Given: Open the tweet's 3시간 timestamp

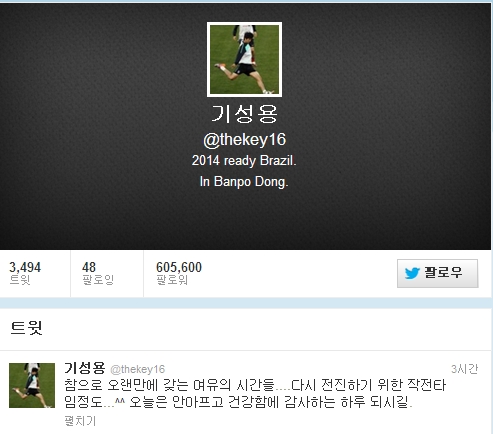Looking at the screenshot, I should pos(464,369).
